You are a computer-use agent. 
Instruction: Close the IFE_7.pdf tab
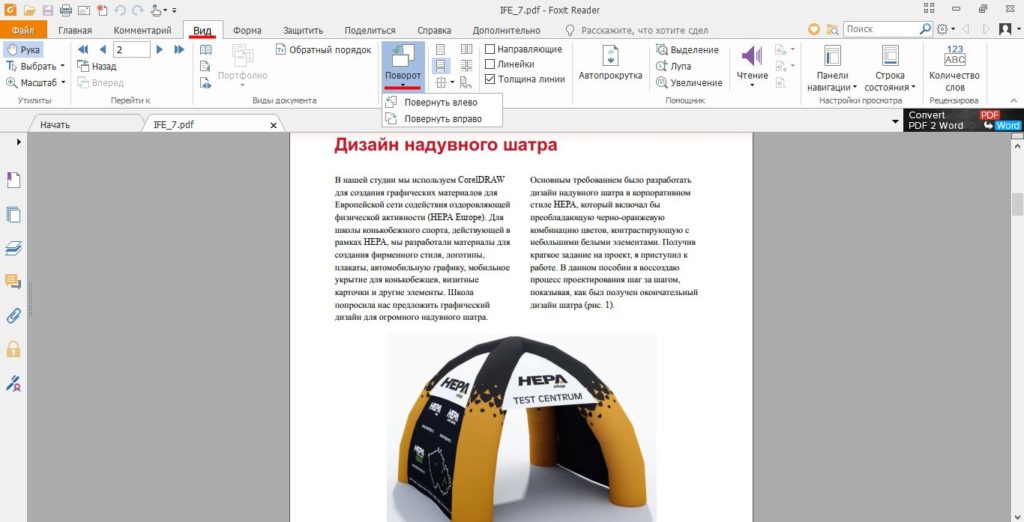click(x=274, y=125)
